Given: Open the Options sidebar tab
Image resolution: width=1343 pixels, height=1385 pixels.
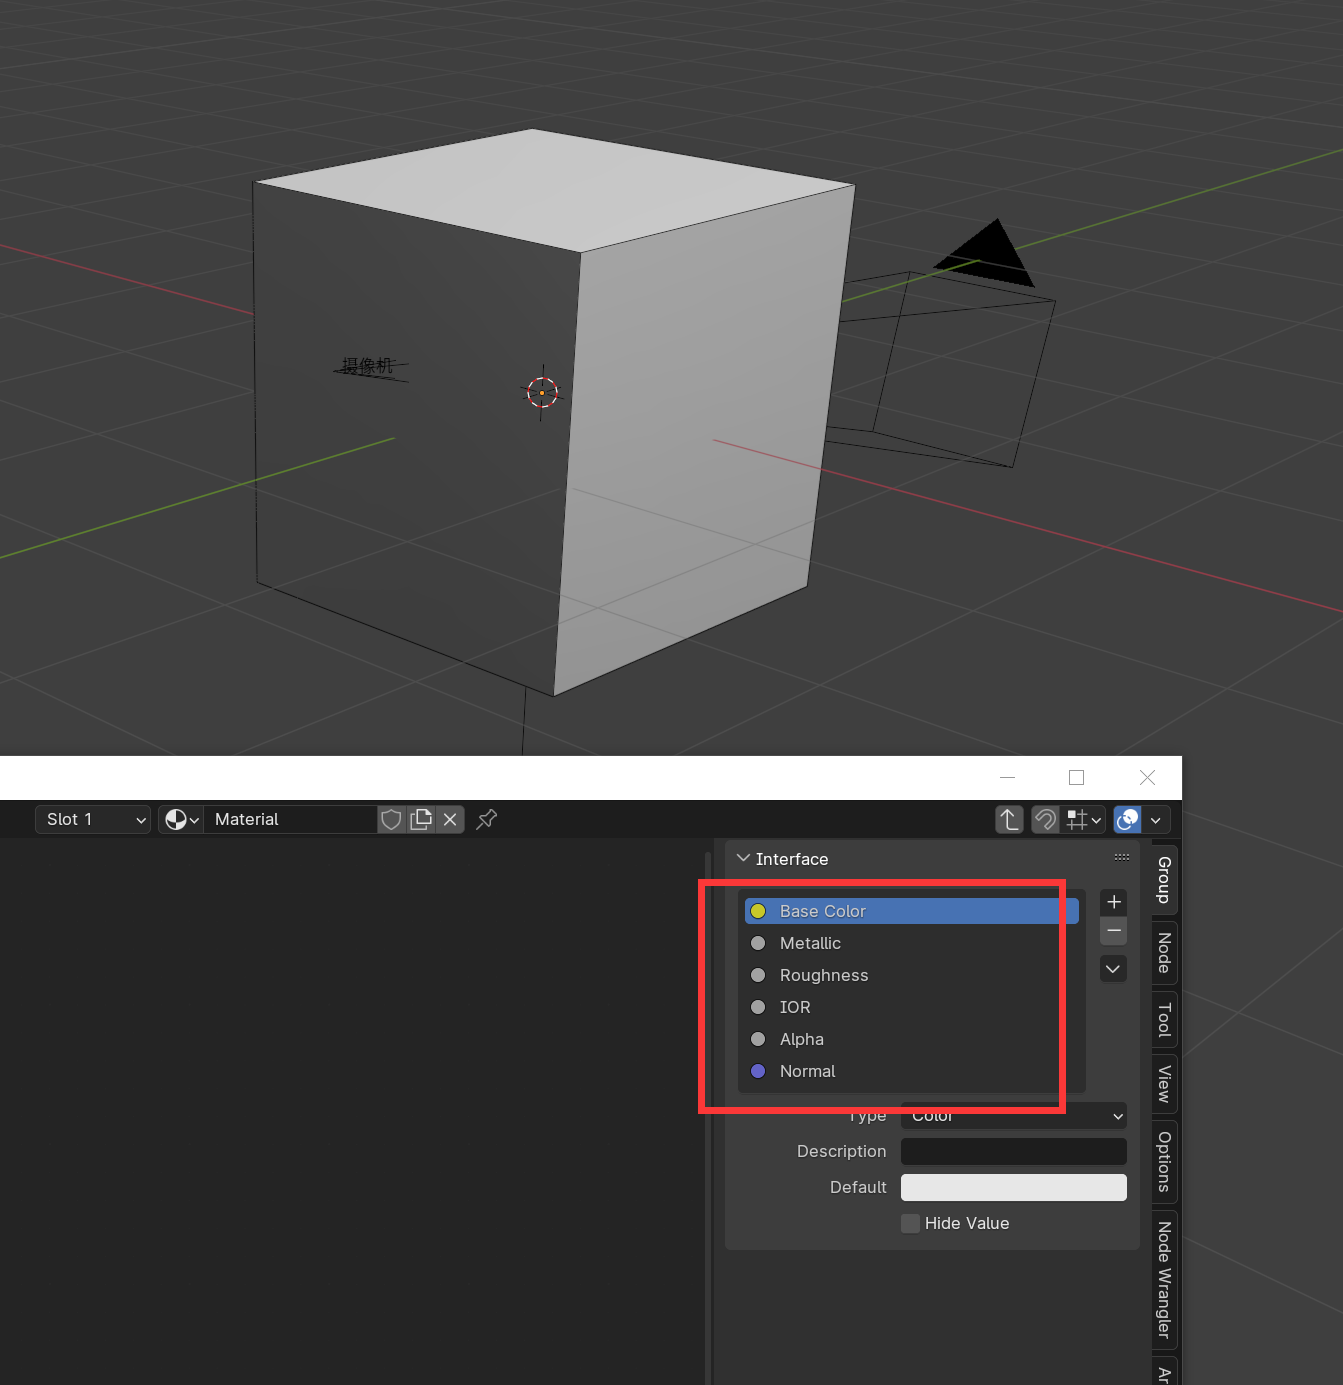Looking at the screenshot, I should 1164,1162.
